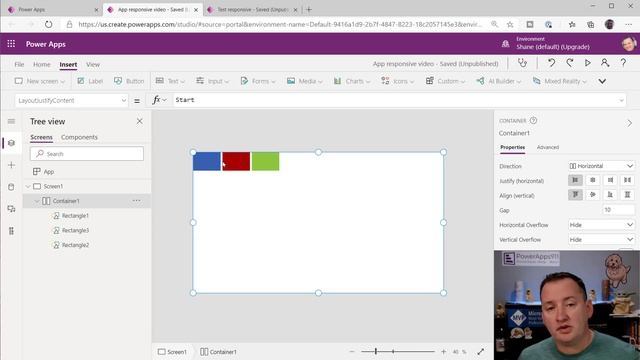Expand the formula bar chevron

621,100
